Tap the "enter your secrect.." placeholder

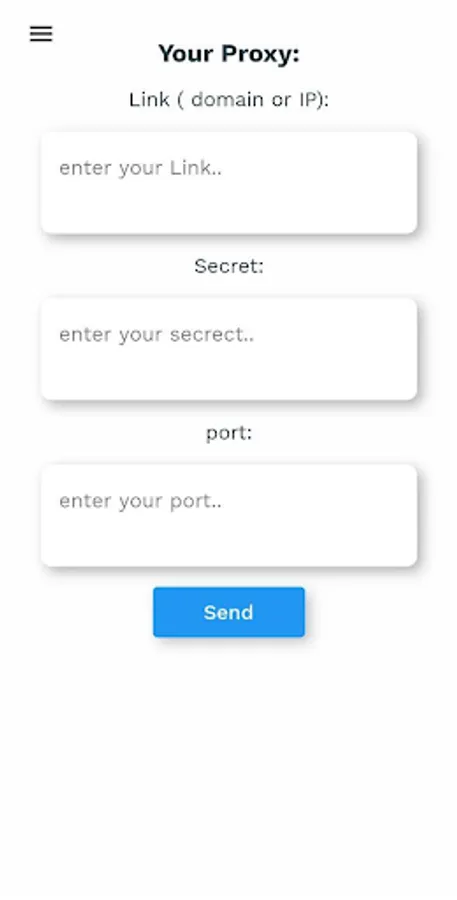point(157,335)
